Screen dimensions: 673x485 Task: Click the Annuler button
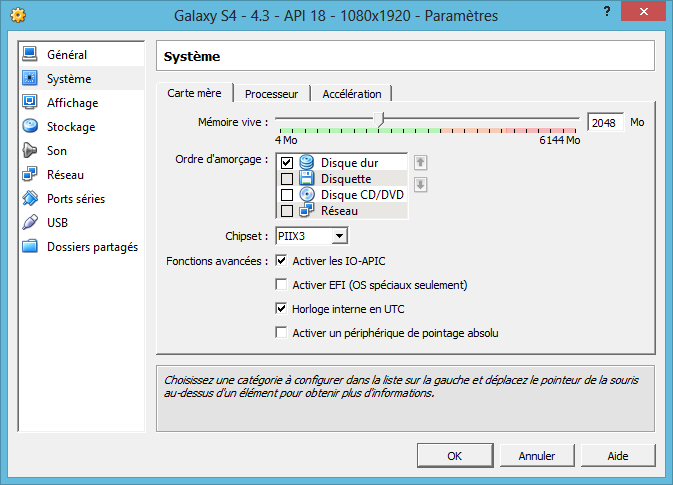tap(537, 455)
